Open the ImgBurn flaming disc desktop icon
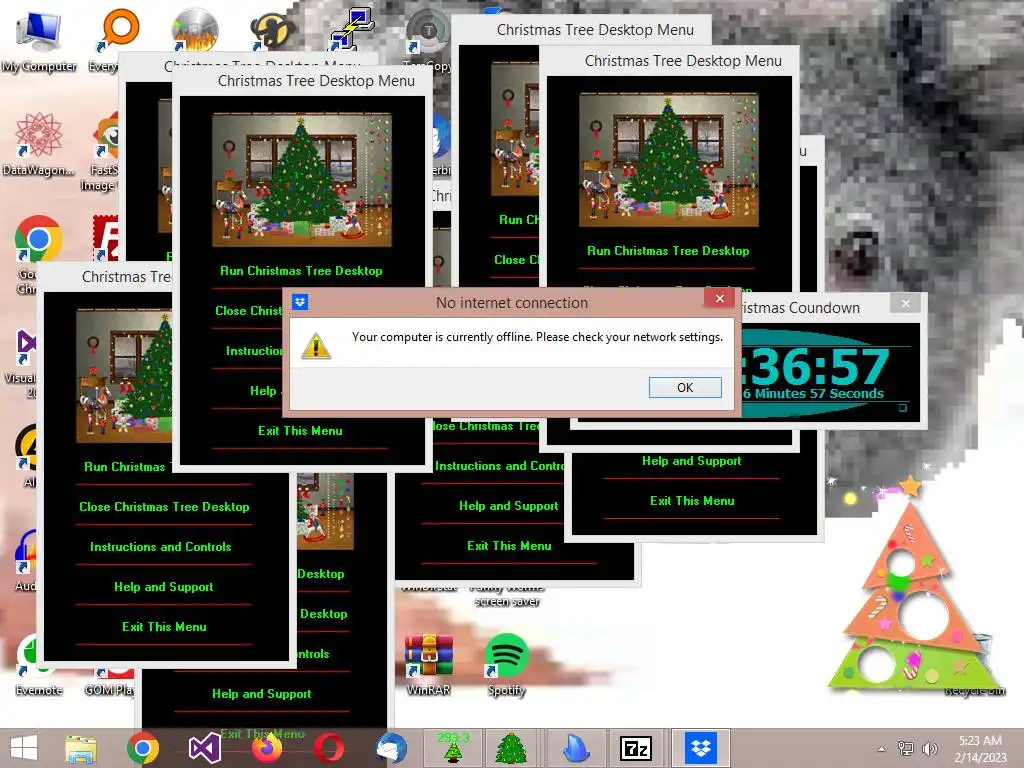1024x768 pixels. [195, 29]
